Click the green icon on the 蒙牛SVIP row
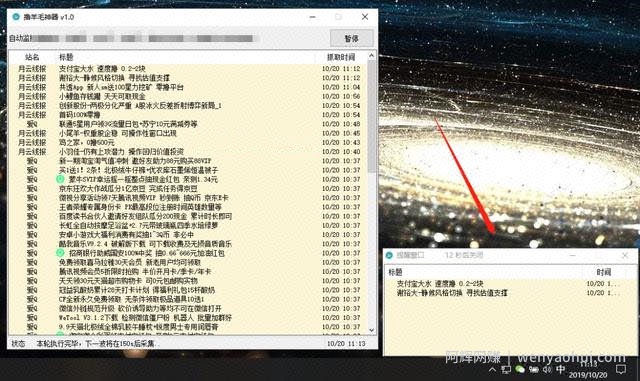The height and width of the screenshot is (381, 640). pos(60,179)
